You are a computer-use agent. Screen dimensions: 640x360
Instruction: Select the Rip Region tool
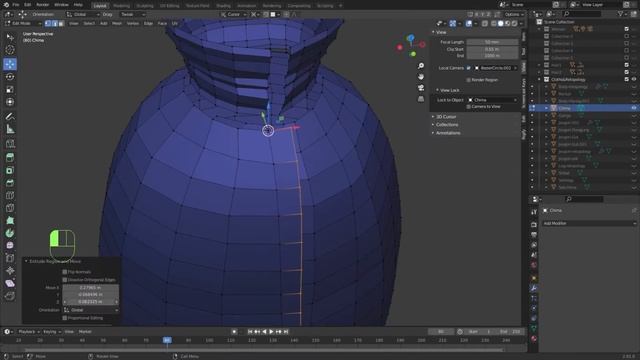point(10,296)
